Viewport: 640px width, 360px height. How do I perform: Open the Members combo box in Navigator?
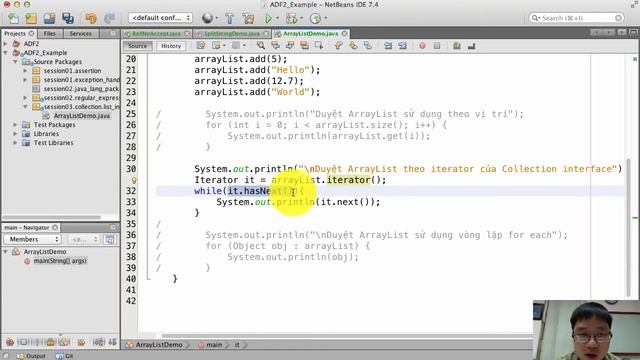click(32, 239)
